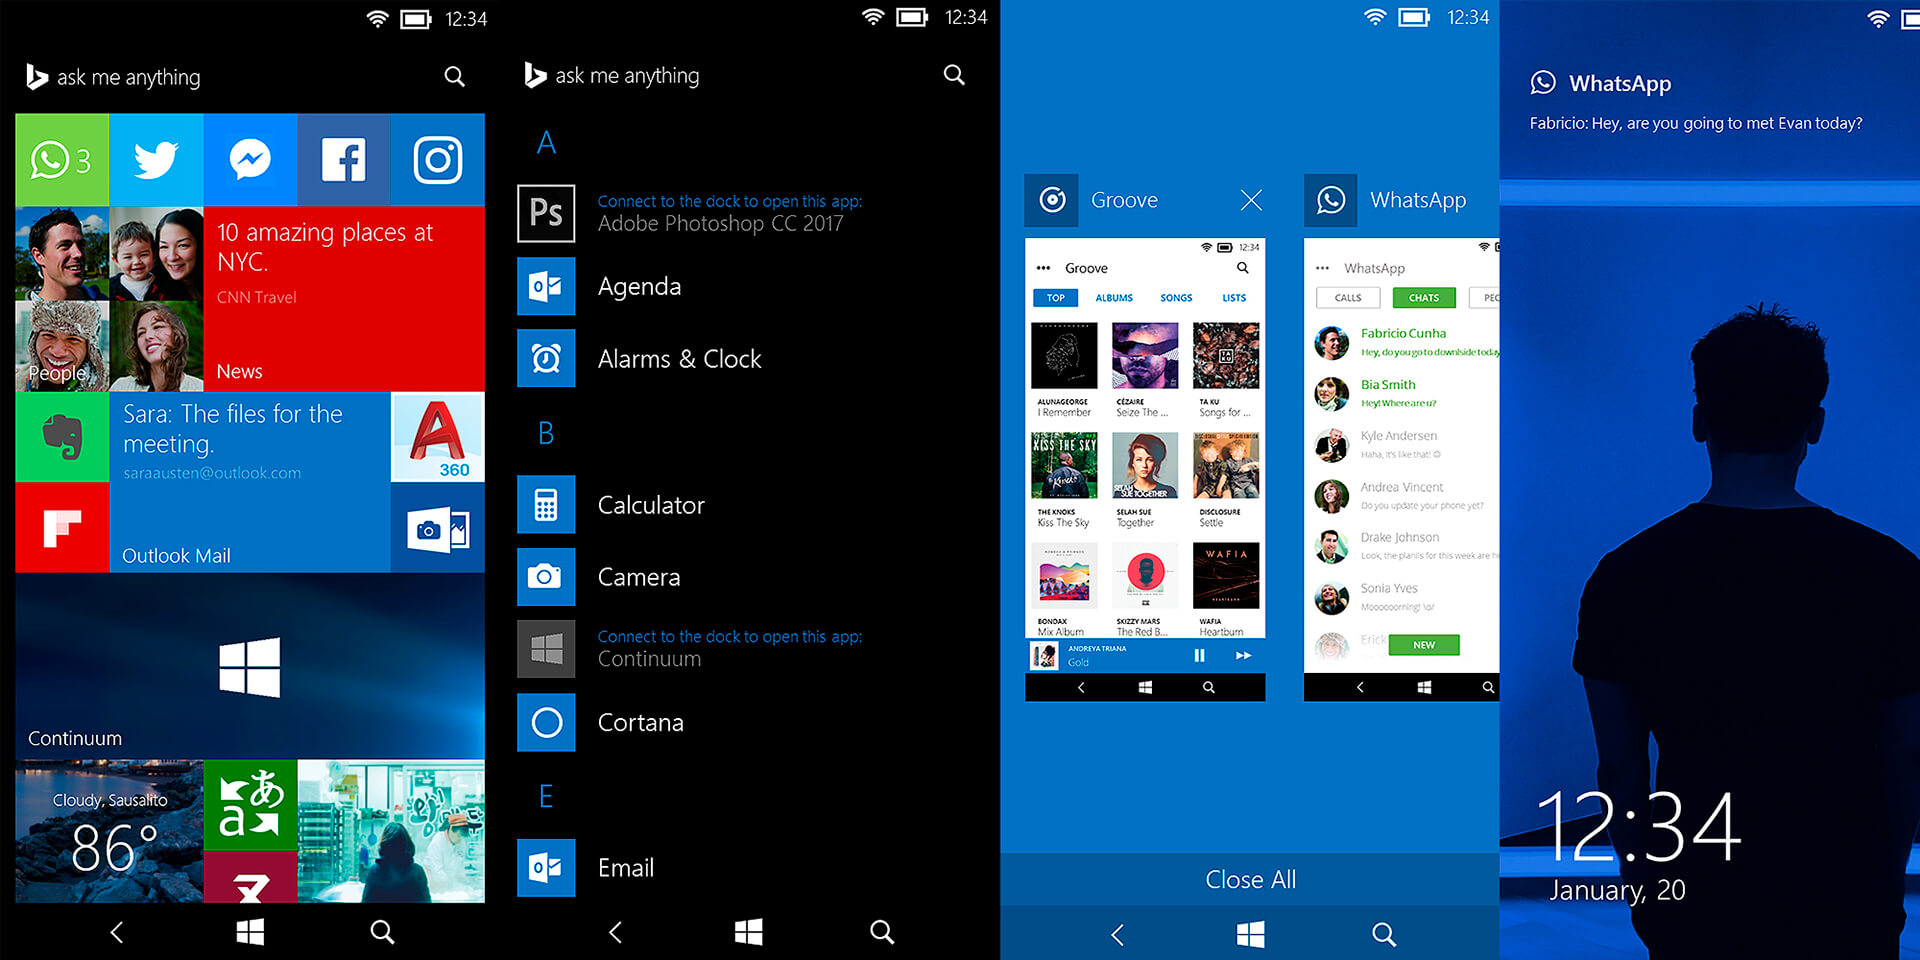Open chat with Andrea Vincent
1920x960 pixels.
point(1405,495)
